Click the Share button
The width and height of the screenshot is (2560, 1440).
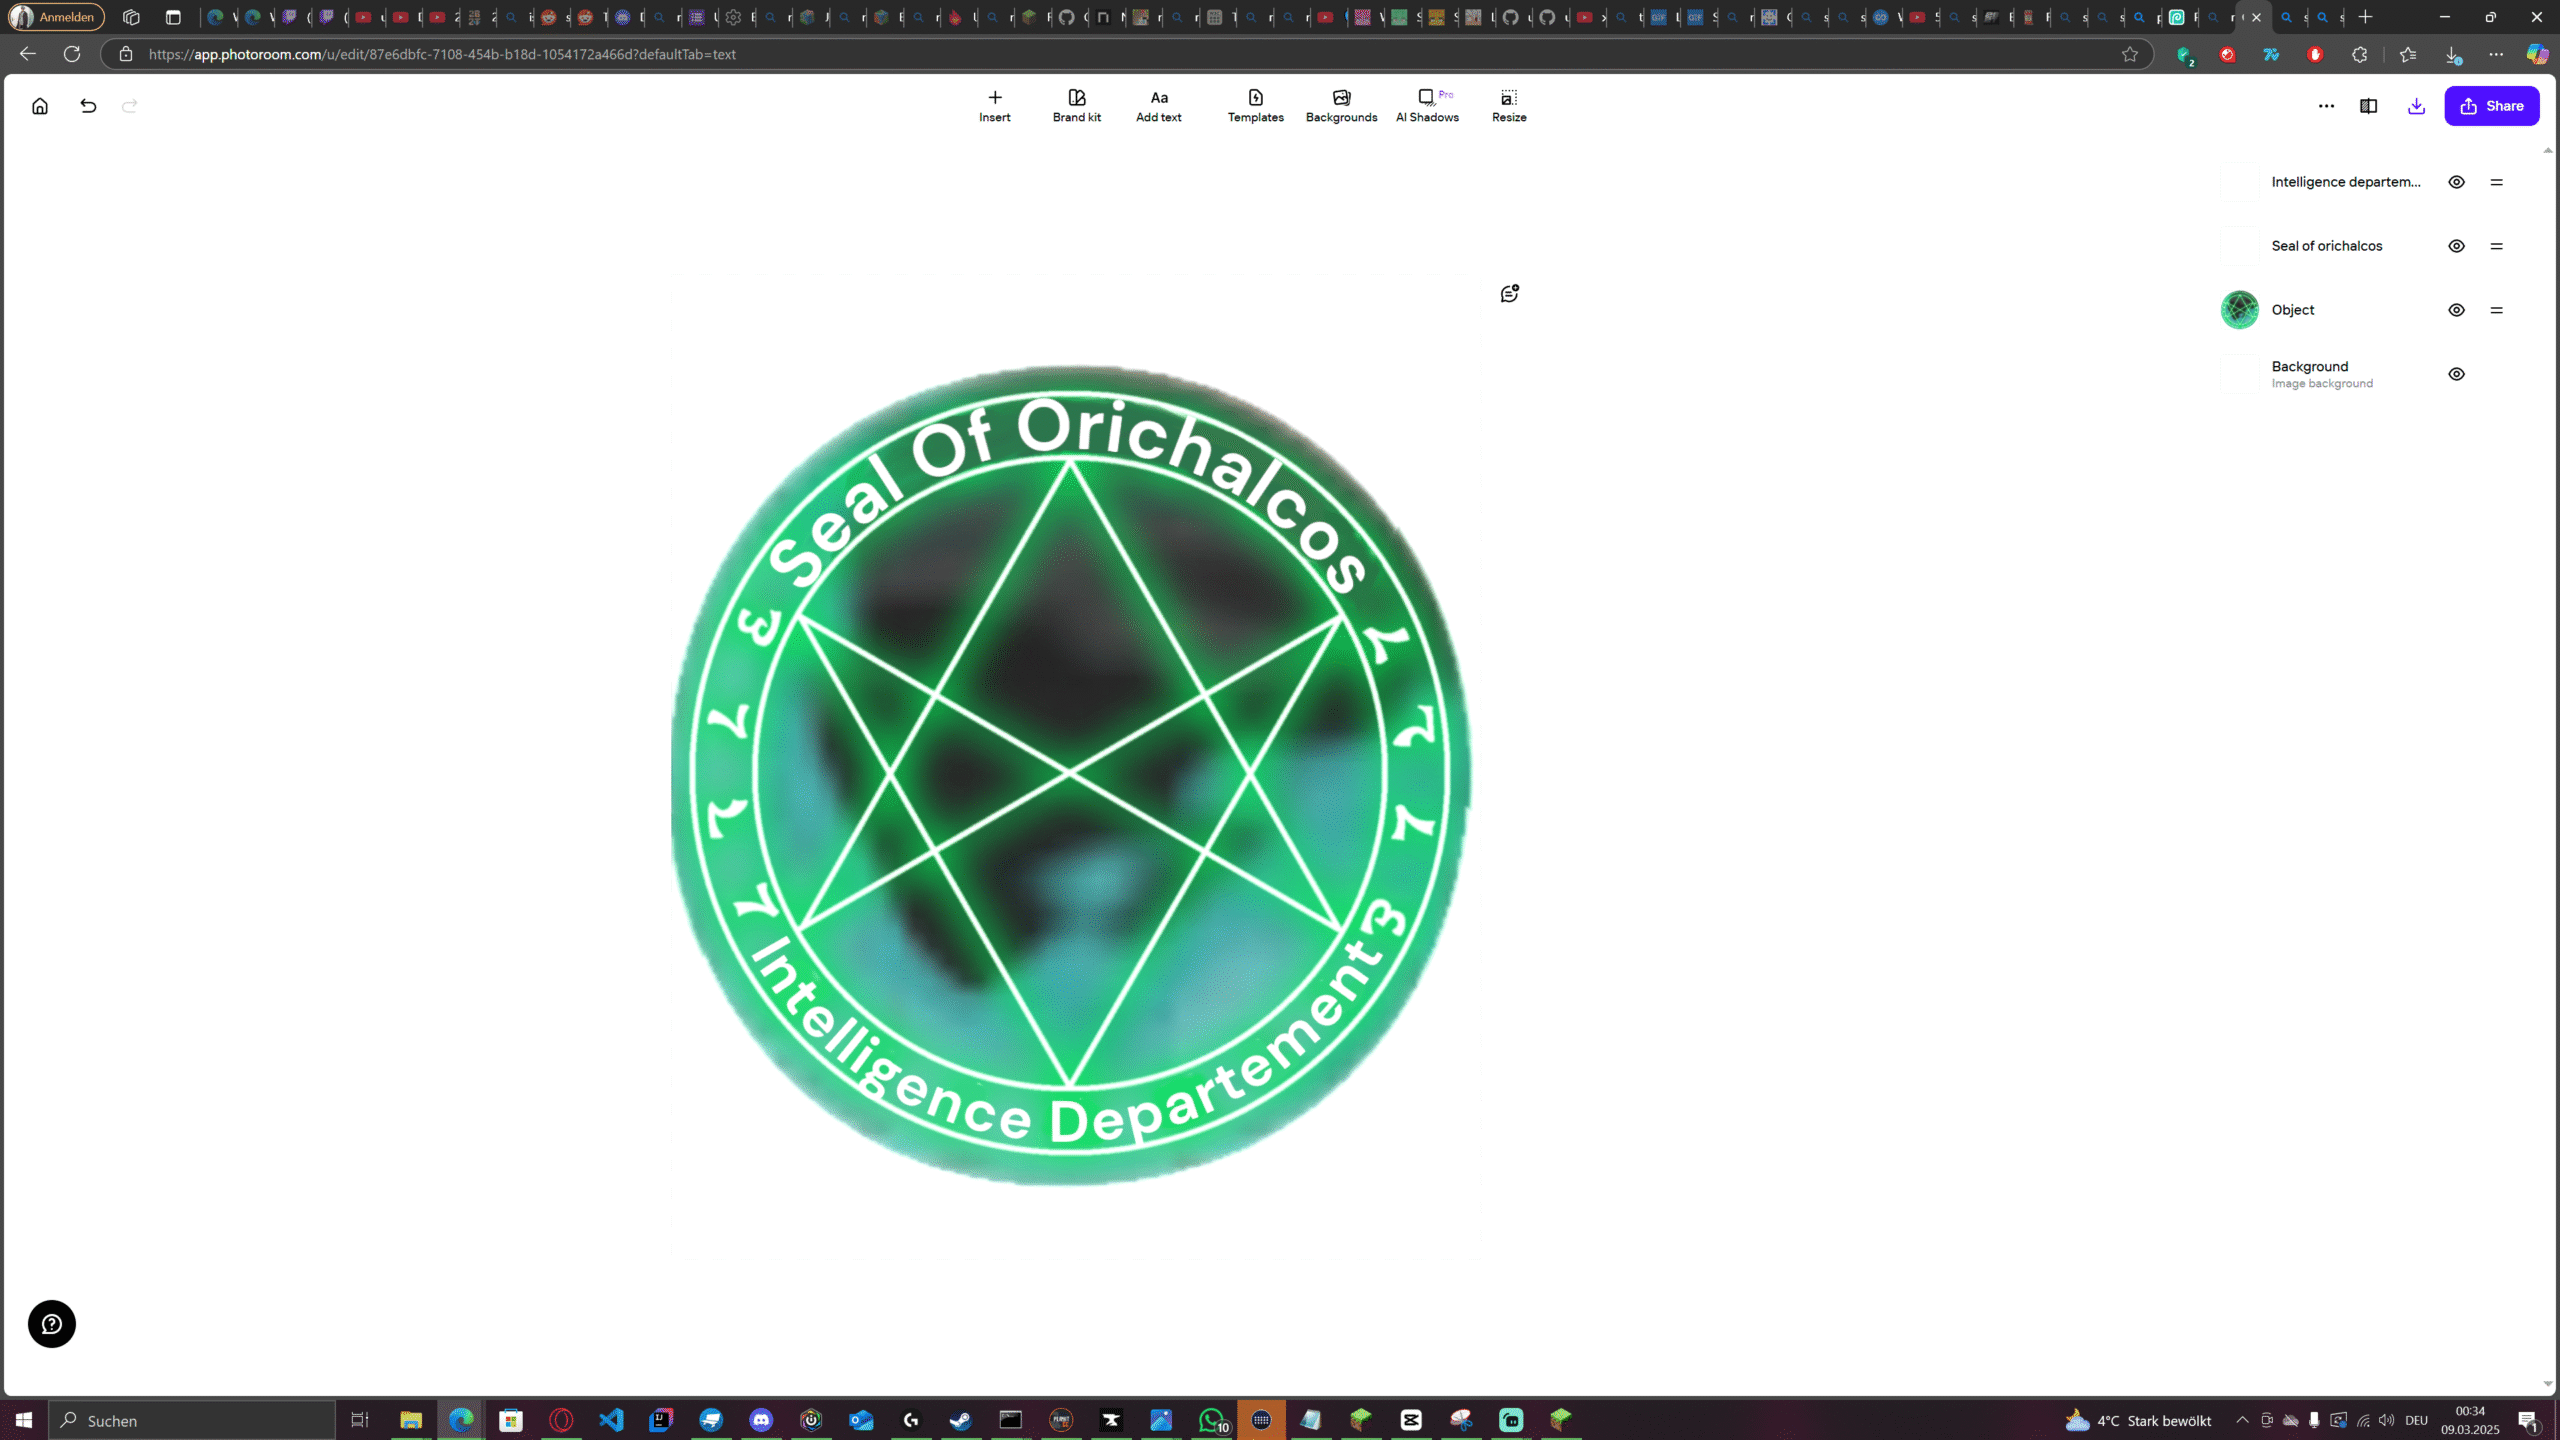[x=2491, y=106]
